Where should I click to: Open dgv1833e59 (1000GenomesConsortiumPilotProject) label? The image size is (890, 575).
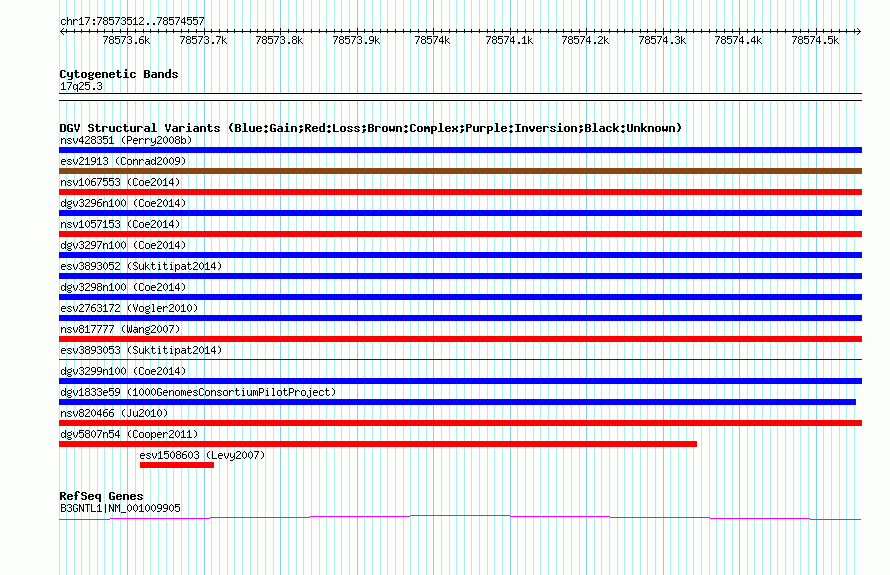click(x=198, y=392)
